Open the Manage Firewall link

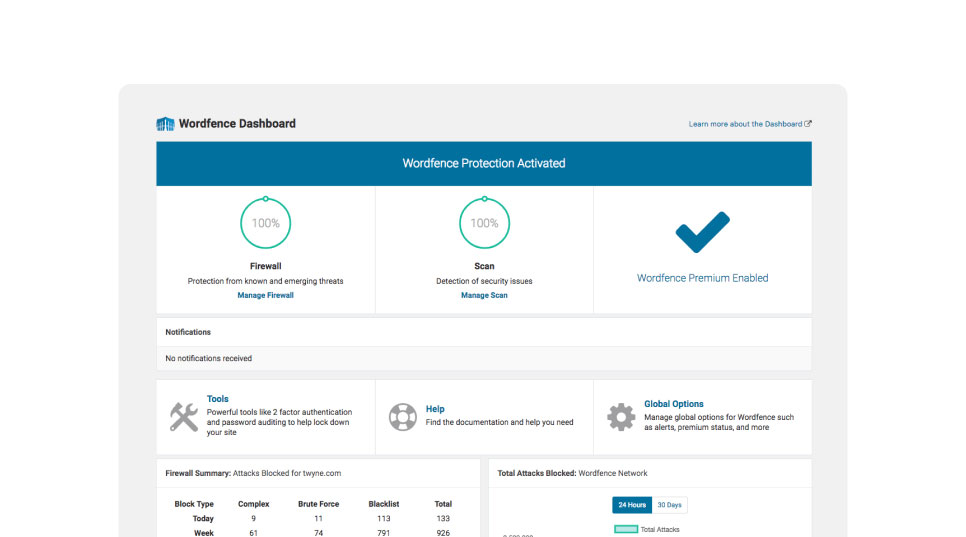[x=266, y=295]
